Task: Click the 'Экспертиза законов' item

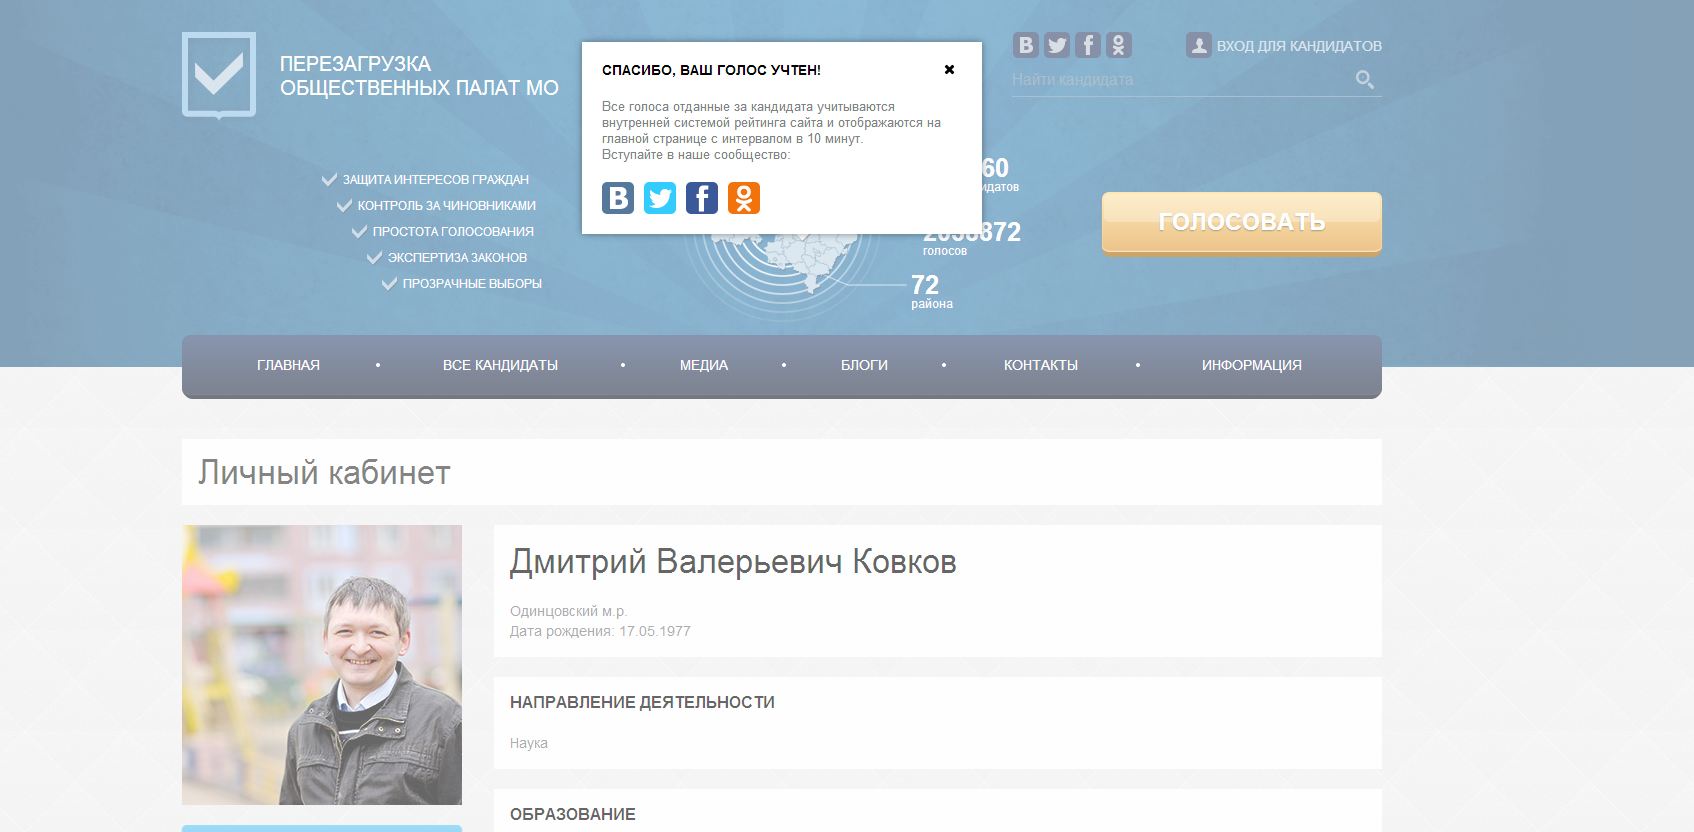Action: point(457,258)
